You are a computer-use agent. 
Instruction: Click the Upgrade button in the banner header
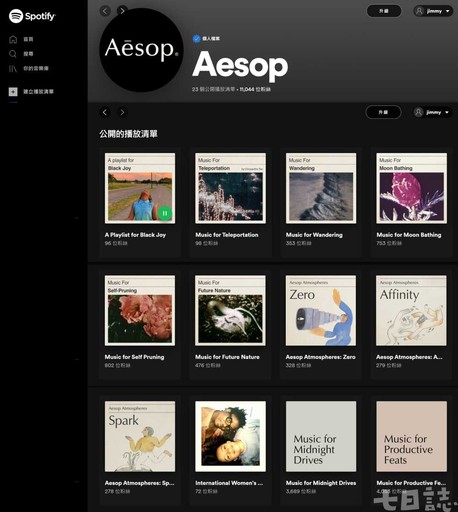pos(384,11)
